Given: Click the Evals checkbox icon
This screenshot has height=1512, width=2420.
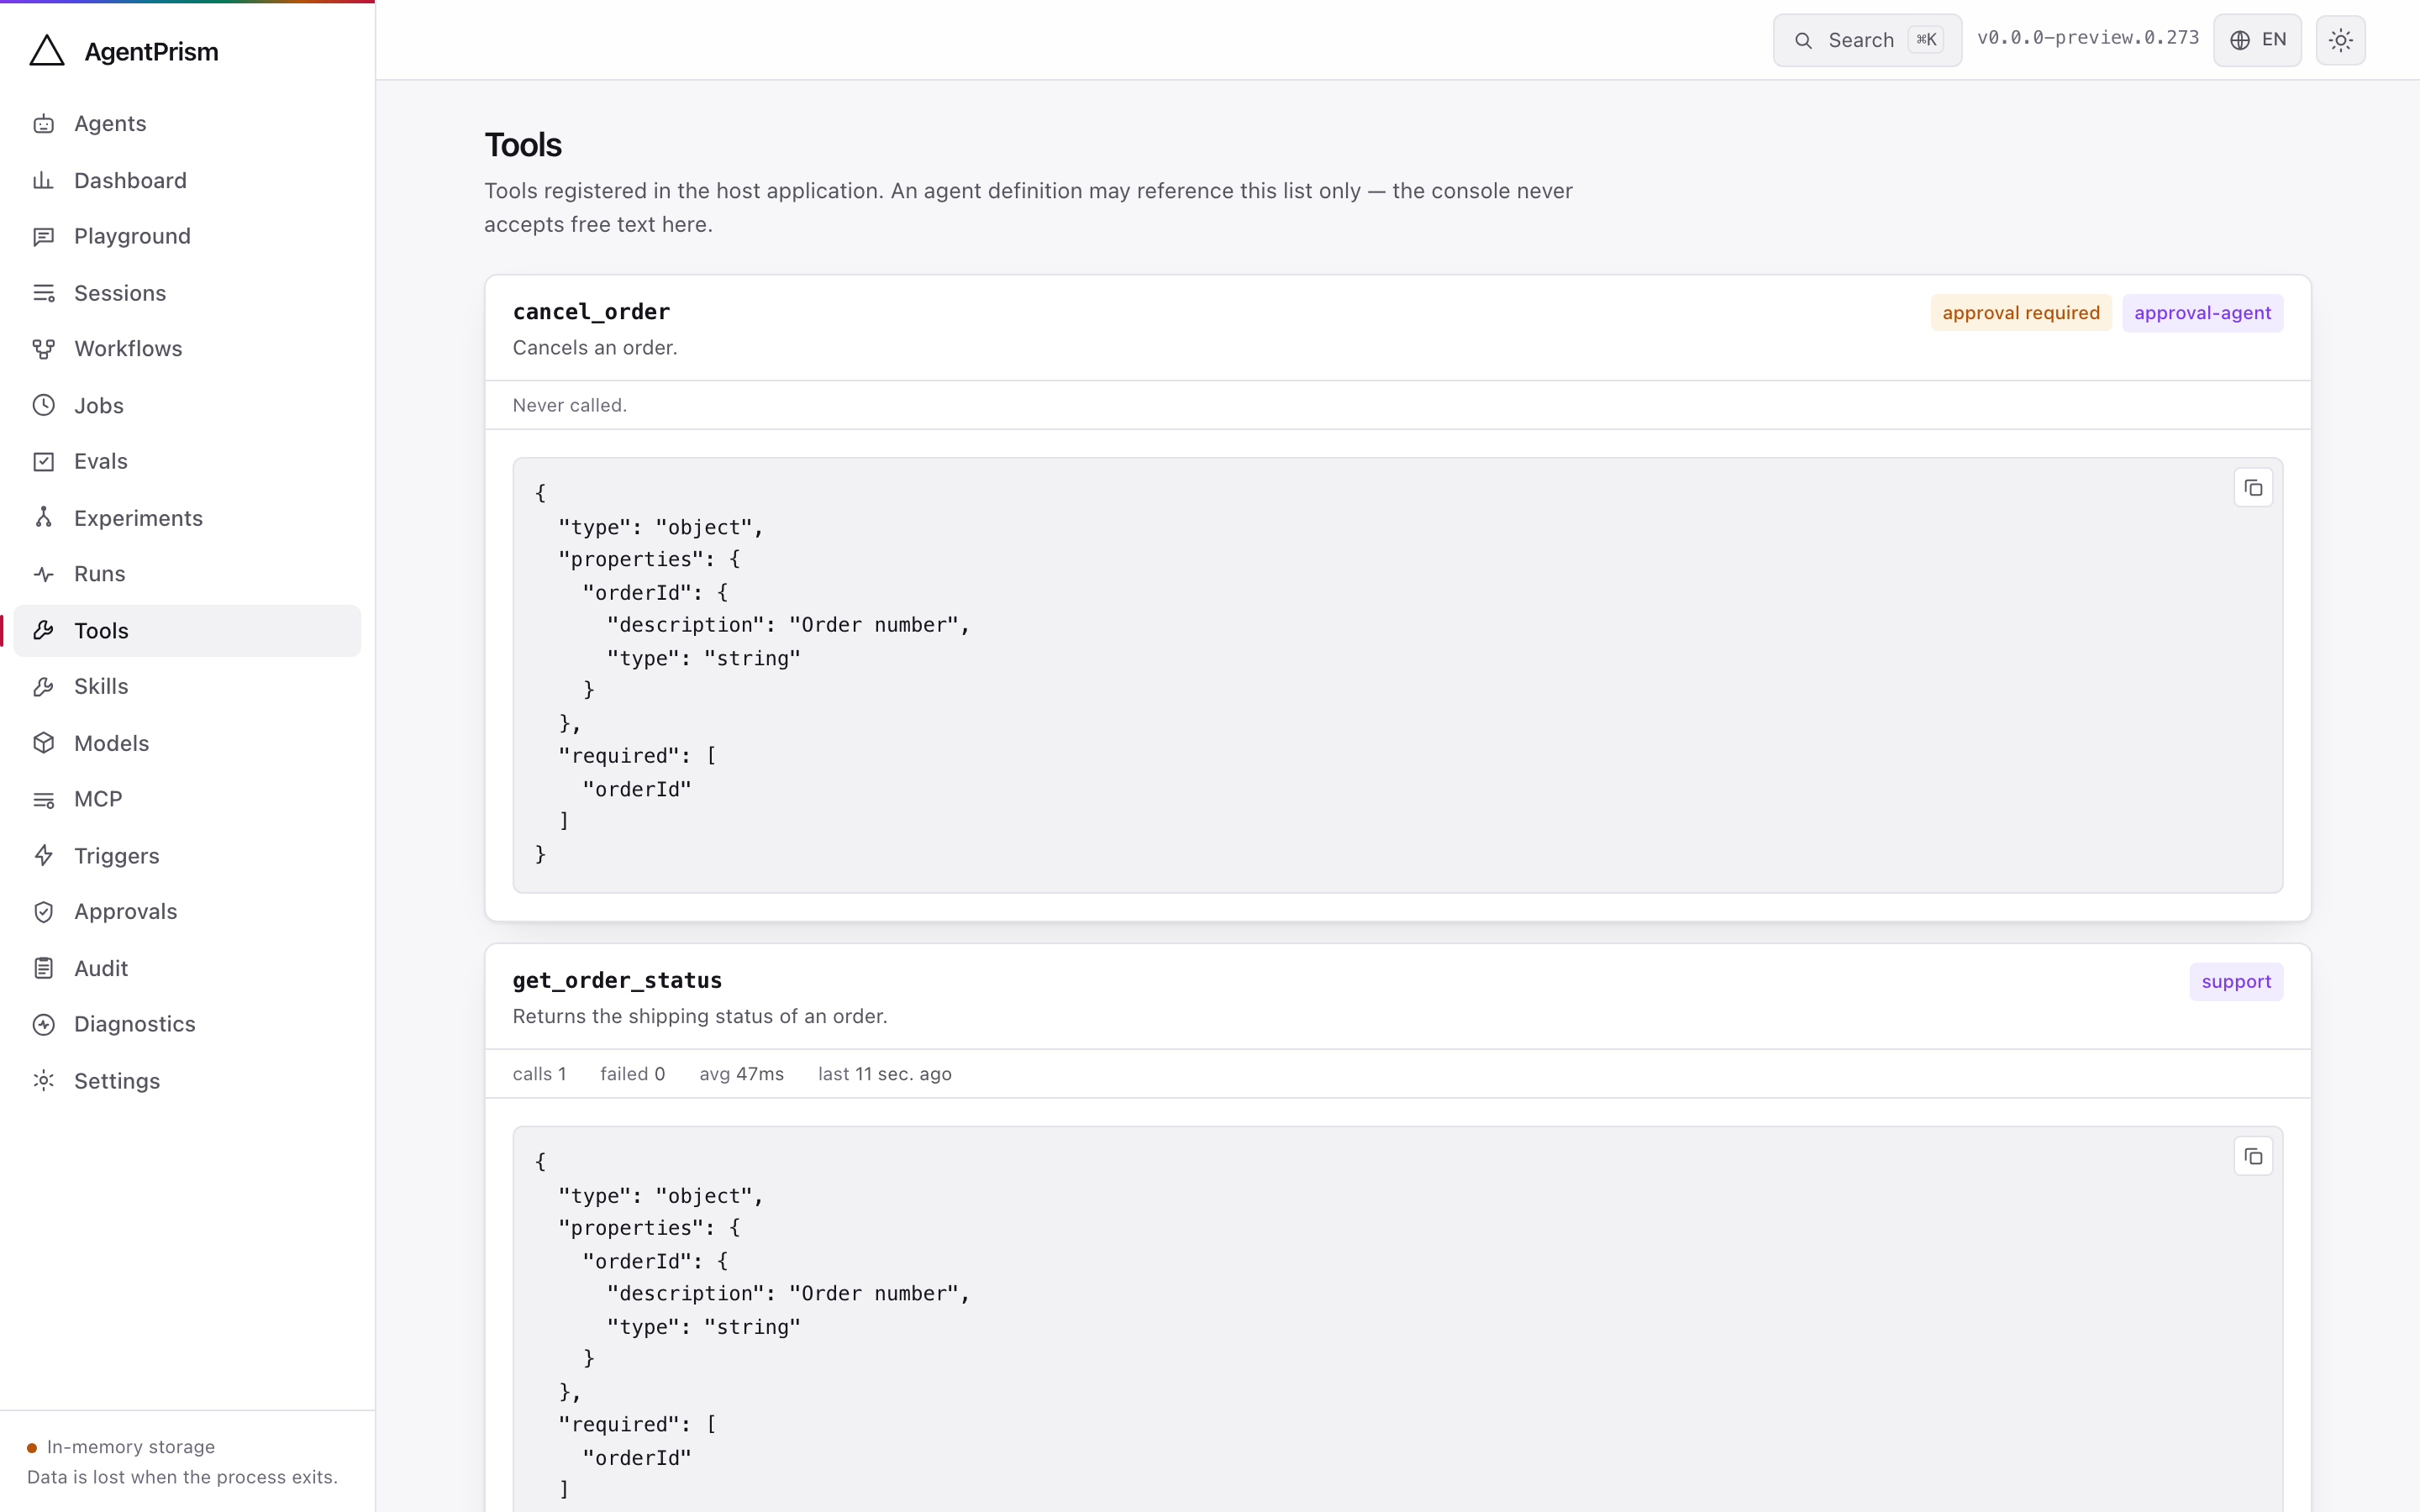Looking at the screenshot, I should [x=43, y=462].
